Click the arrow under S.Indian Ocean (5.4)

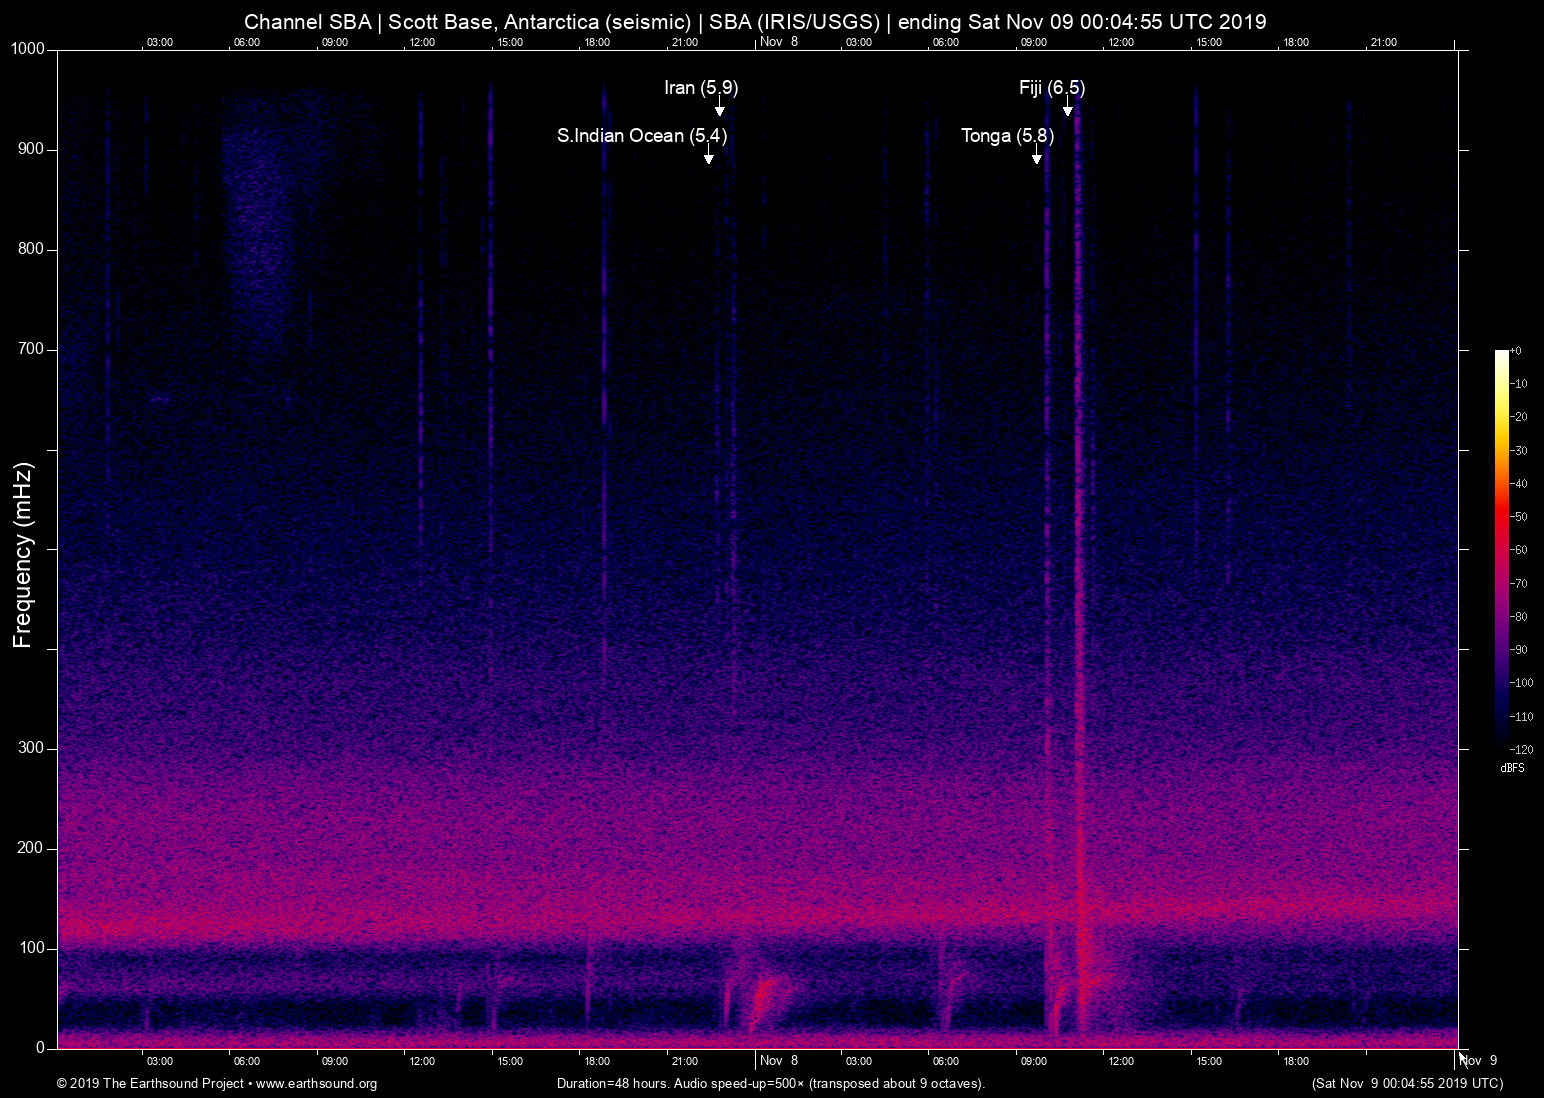(x=708, y=154)
